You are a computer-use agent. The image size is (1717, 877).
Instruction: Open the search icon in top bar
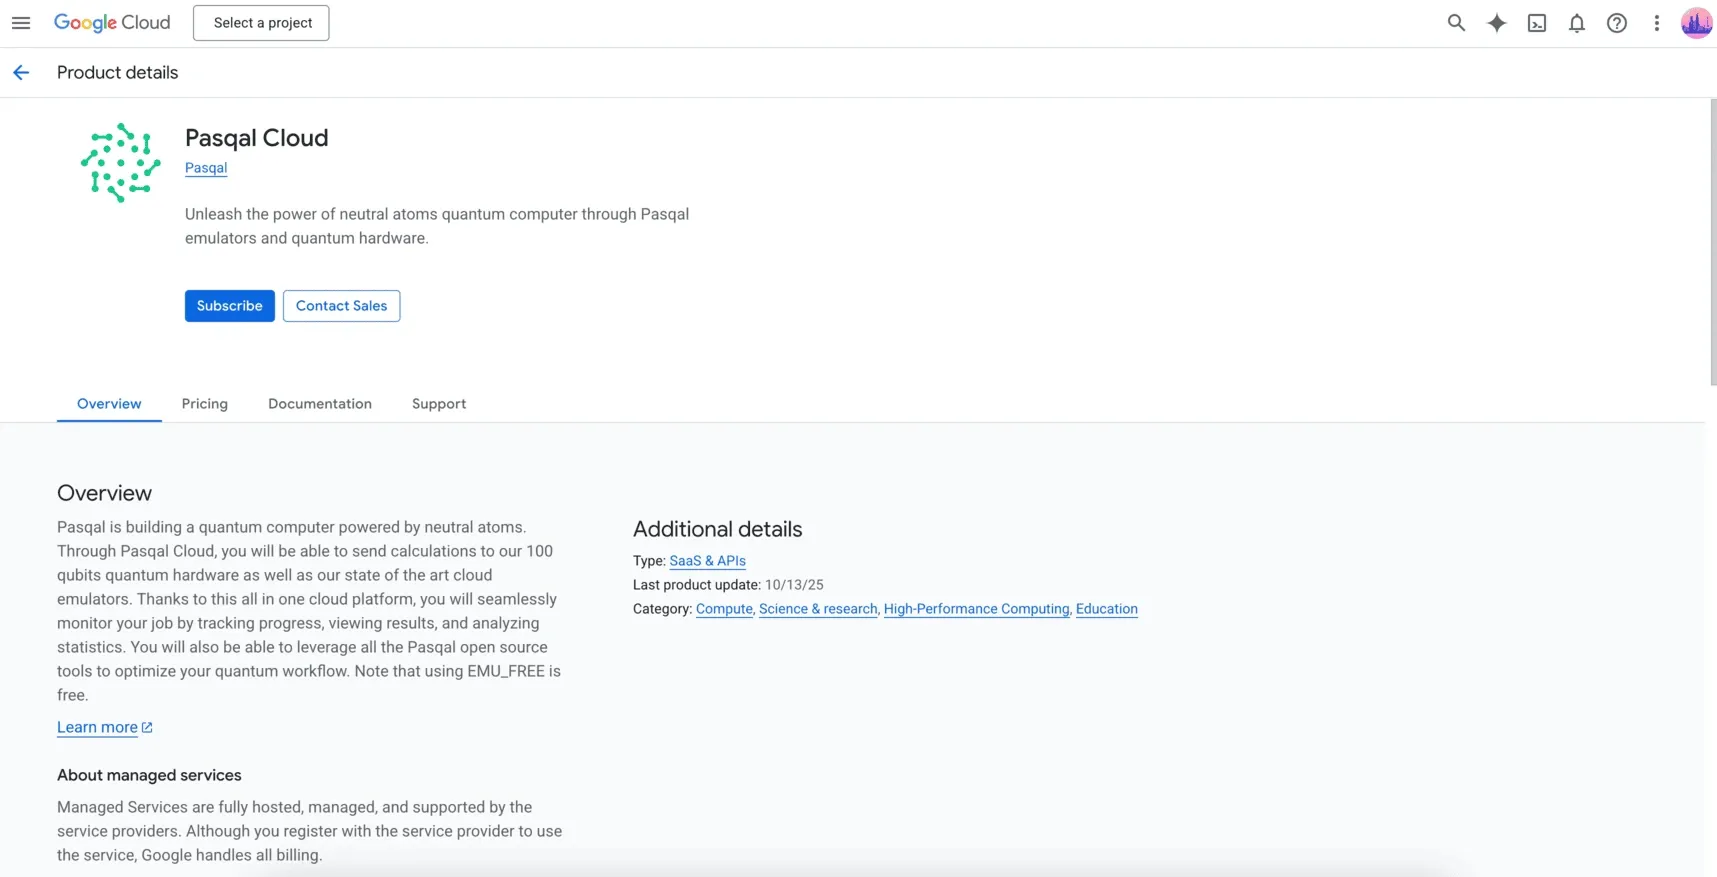coord(1456,23)
